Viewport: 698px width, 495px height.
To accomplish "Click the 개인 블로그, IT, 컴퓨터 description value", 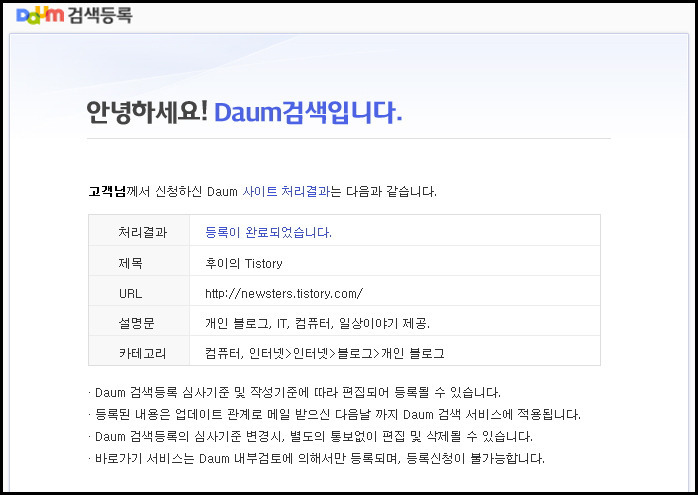I will click(317, 323).
